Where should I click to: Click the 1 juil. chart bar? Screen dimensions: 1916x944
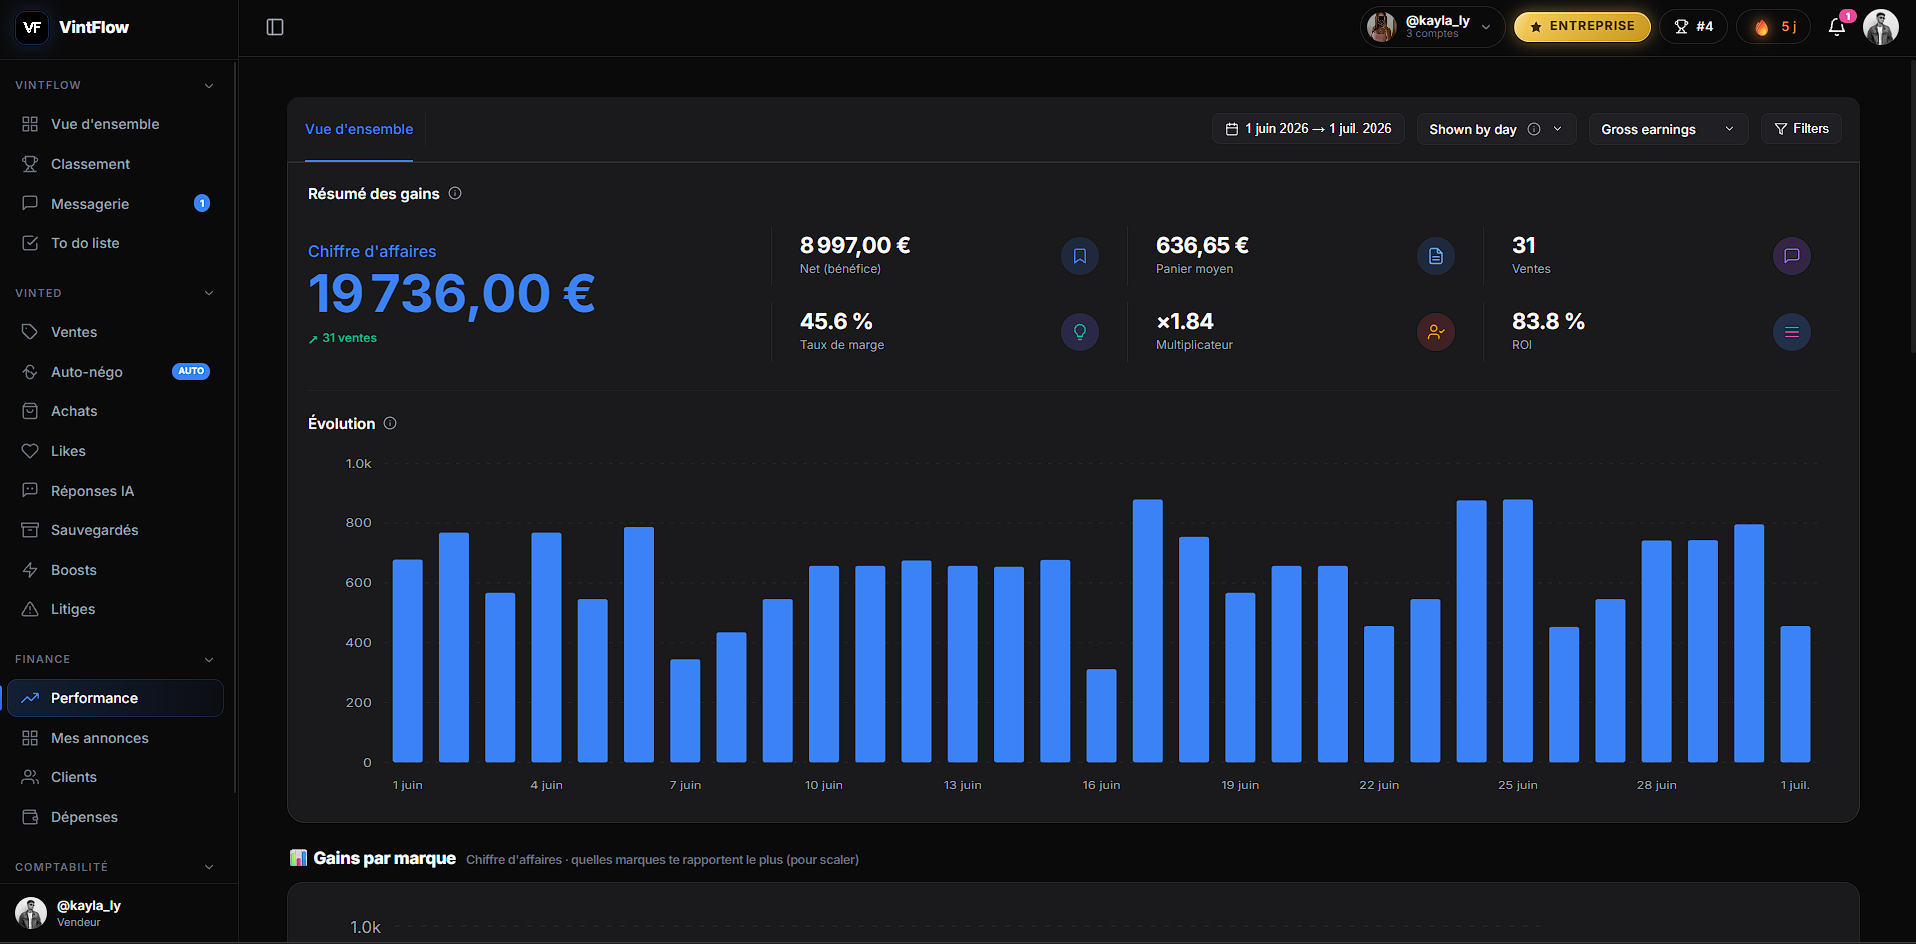1795,694
